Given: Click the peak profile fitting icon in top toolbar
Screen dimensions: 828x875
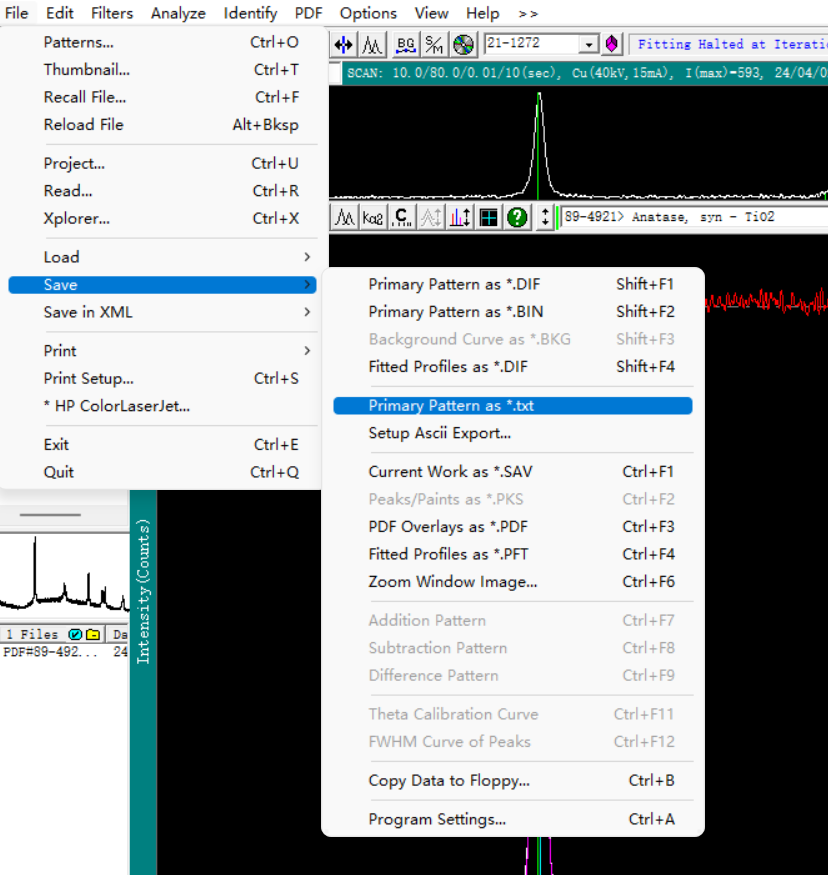Looking at the screenshot, I should point(373,45).
